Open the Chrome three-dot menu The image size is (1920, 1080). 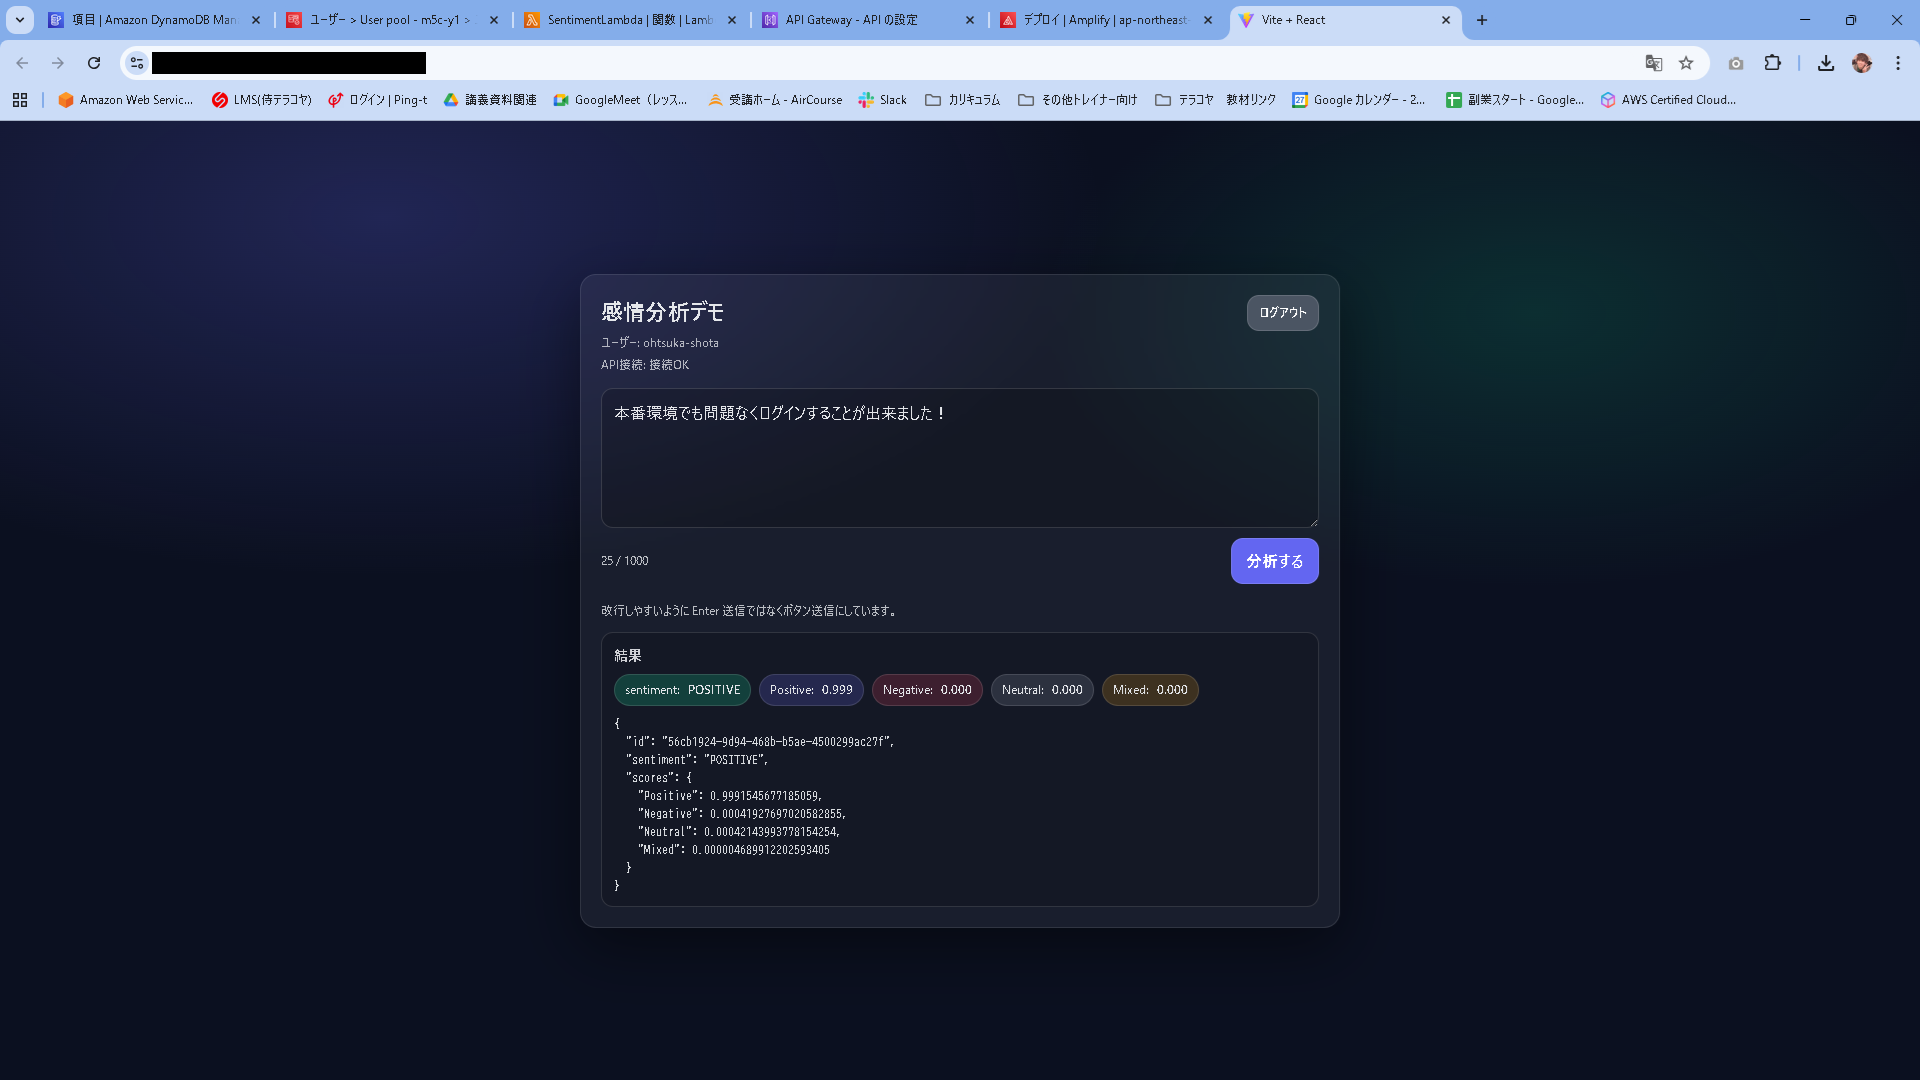pos(1898,63)
